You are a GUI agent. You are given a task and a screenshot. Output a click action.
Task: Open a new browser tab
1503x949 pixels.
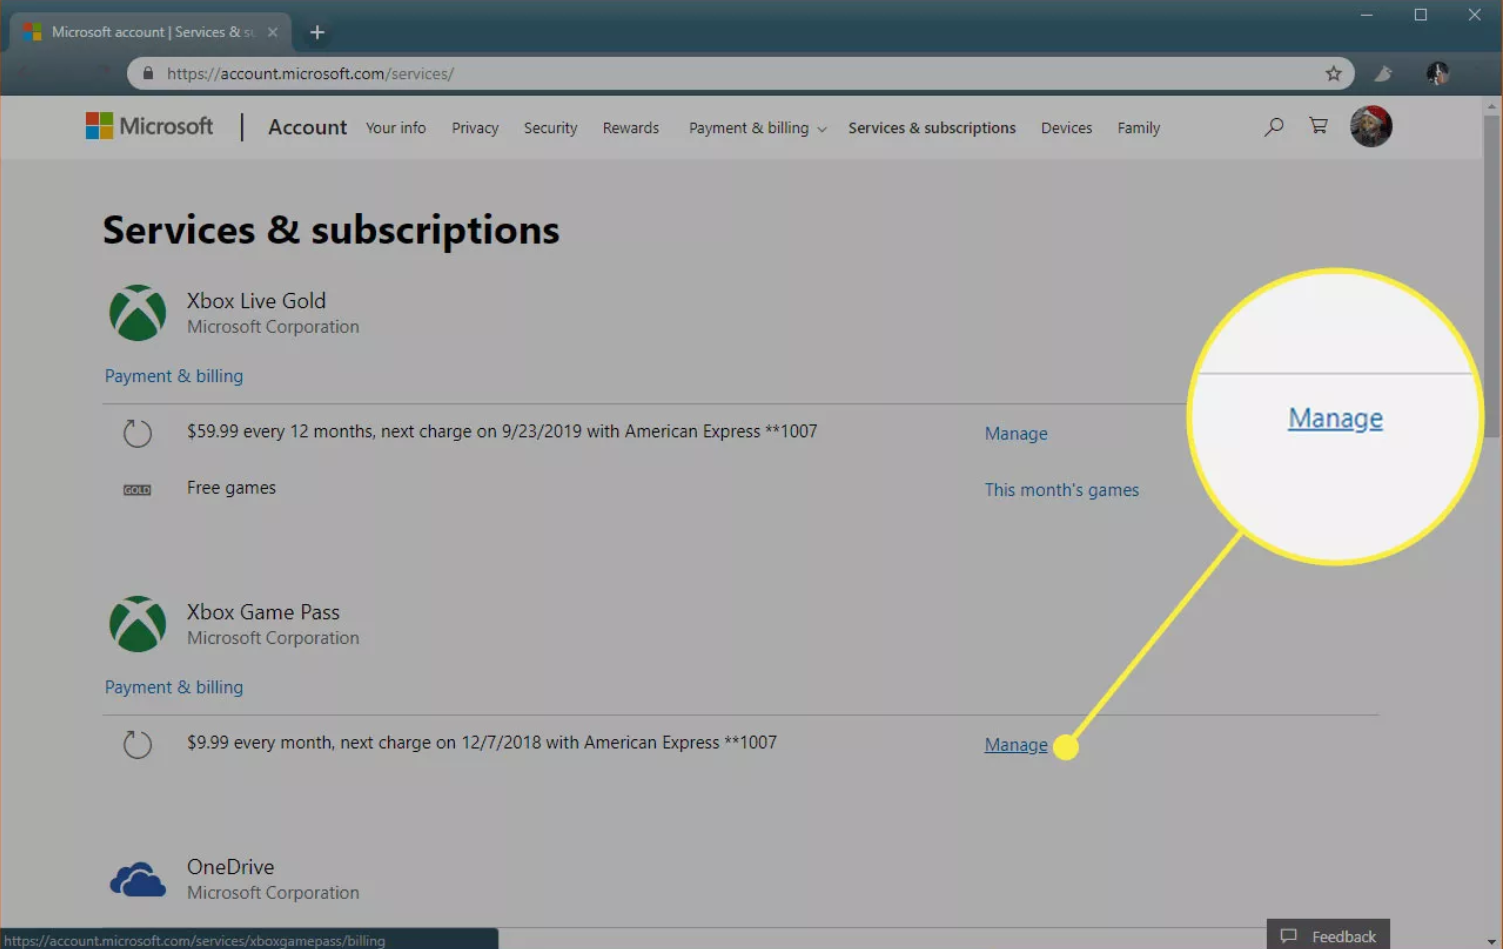click(317, 32)
